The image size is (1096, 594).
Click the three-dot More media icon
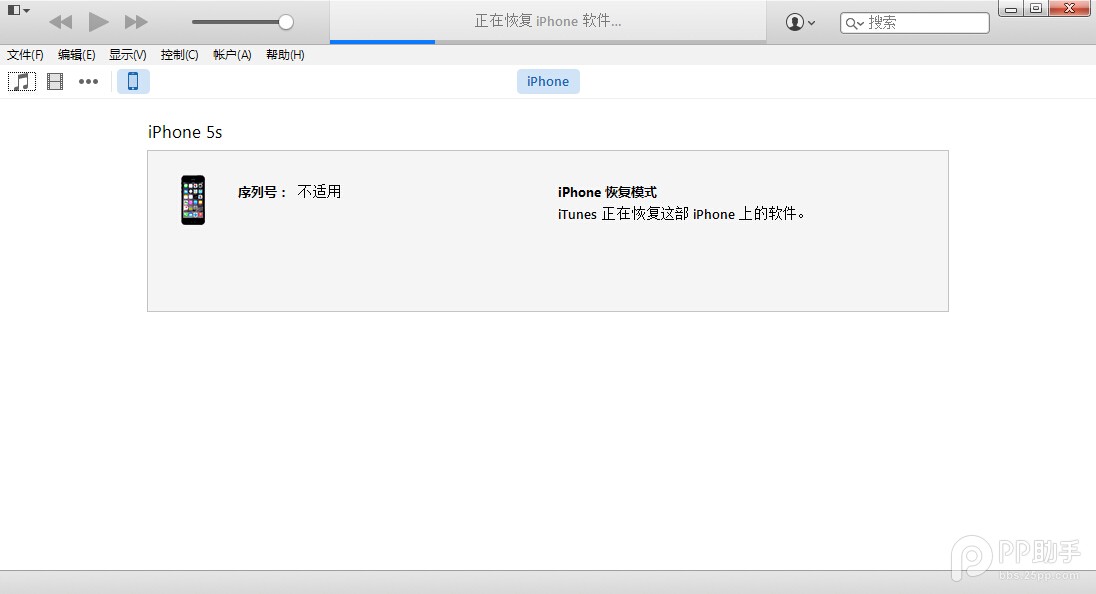[x=89, y=82]
